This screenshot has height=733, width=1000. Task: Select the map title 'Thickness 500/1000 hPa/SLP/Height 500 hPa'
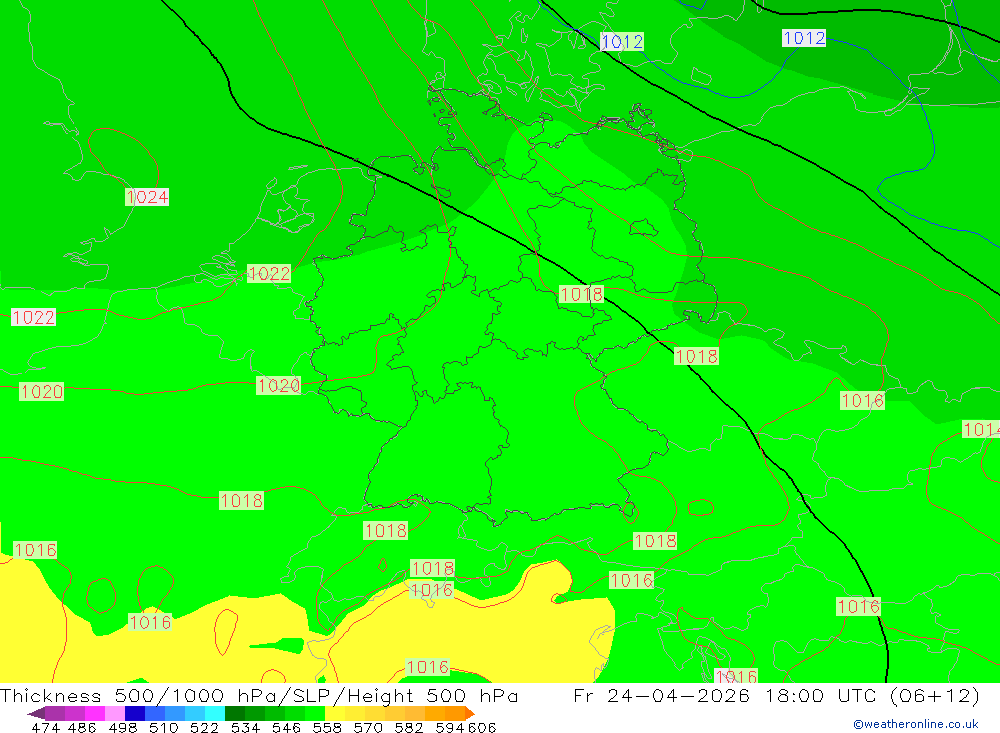259,695
